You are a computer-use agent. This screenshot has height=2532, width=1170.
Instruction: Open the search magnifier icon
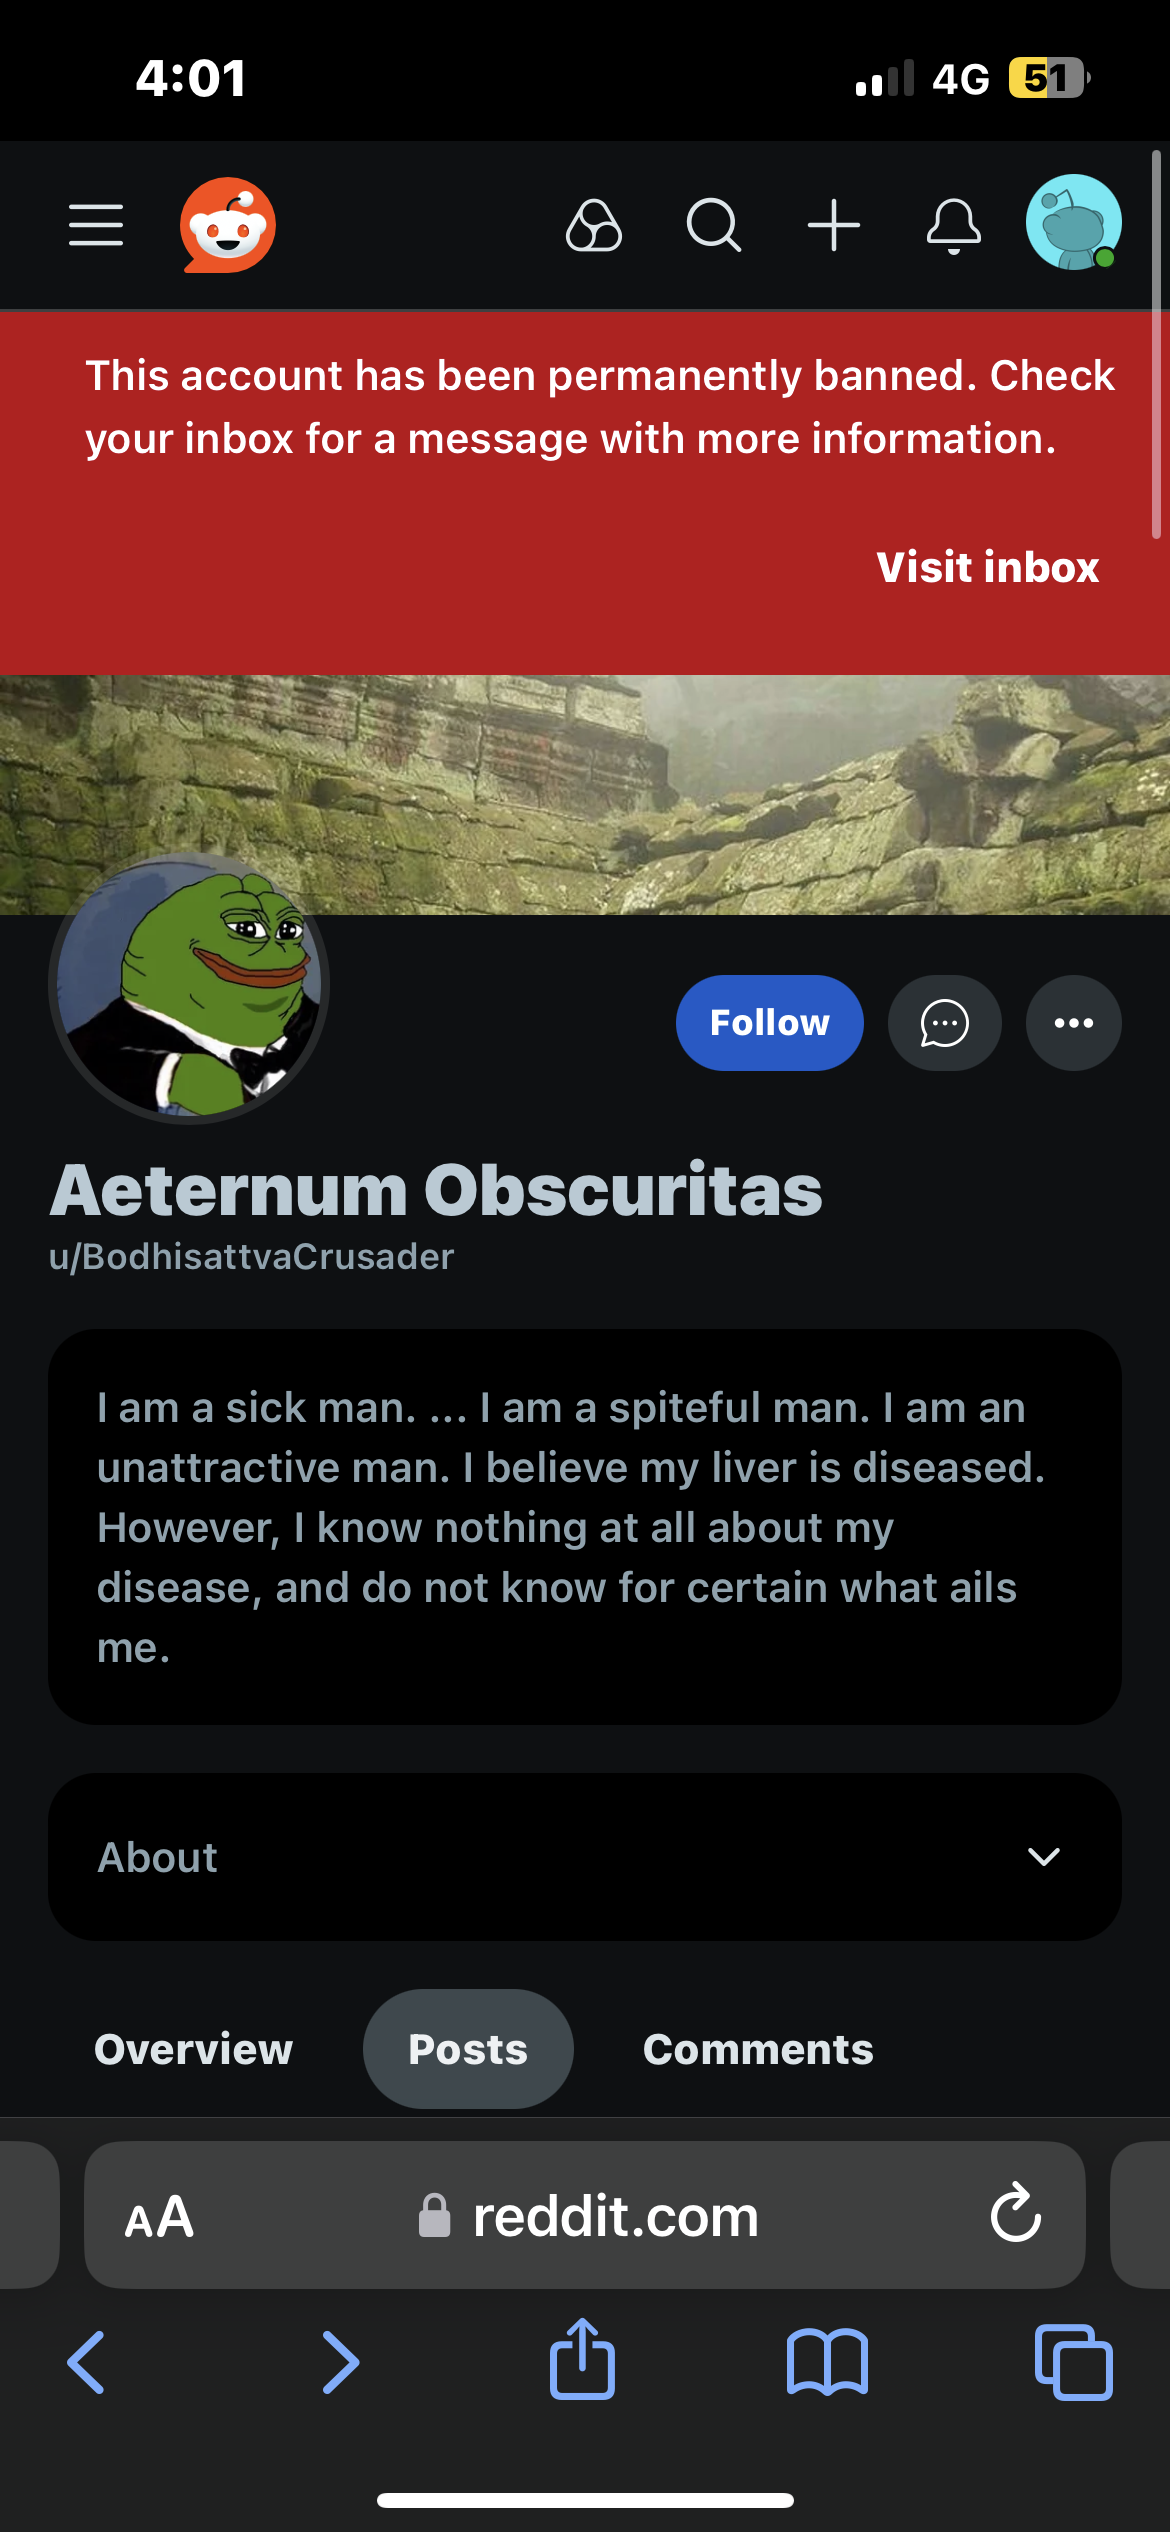click(714, 225)
